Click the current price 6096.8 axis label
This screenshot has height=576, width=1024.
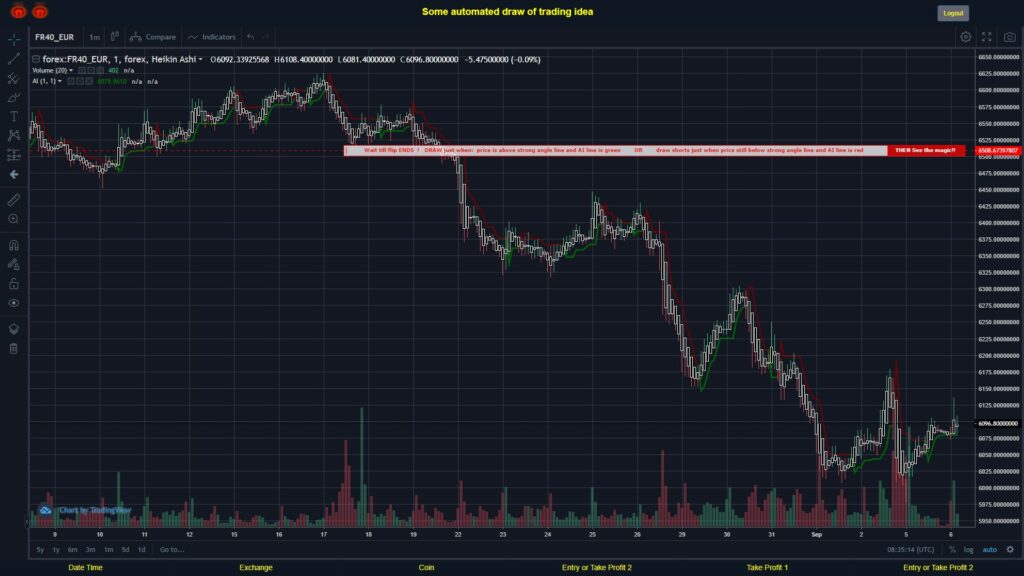pos(998,423)
